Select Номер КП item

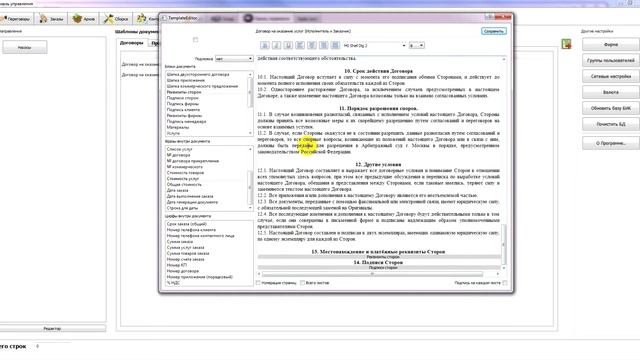(x=177, y=265)
